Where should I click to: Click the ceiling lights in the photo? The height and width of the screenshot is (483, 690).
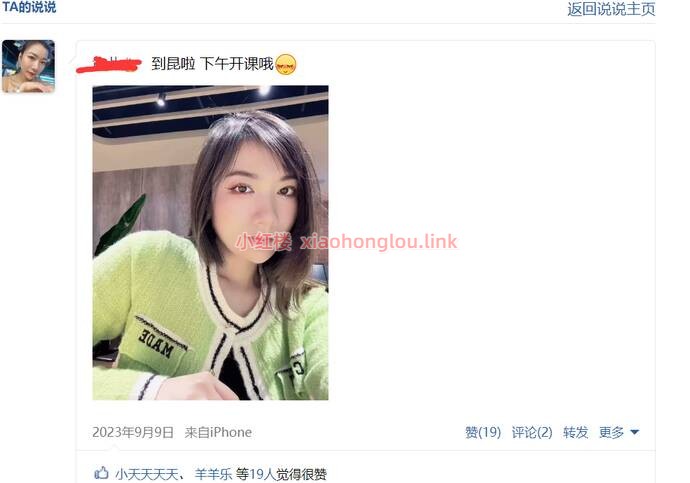(x=211, y=95)
